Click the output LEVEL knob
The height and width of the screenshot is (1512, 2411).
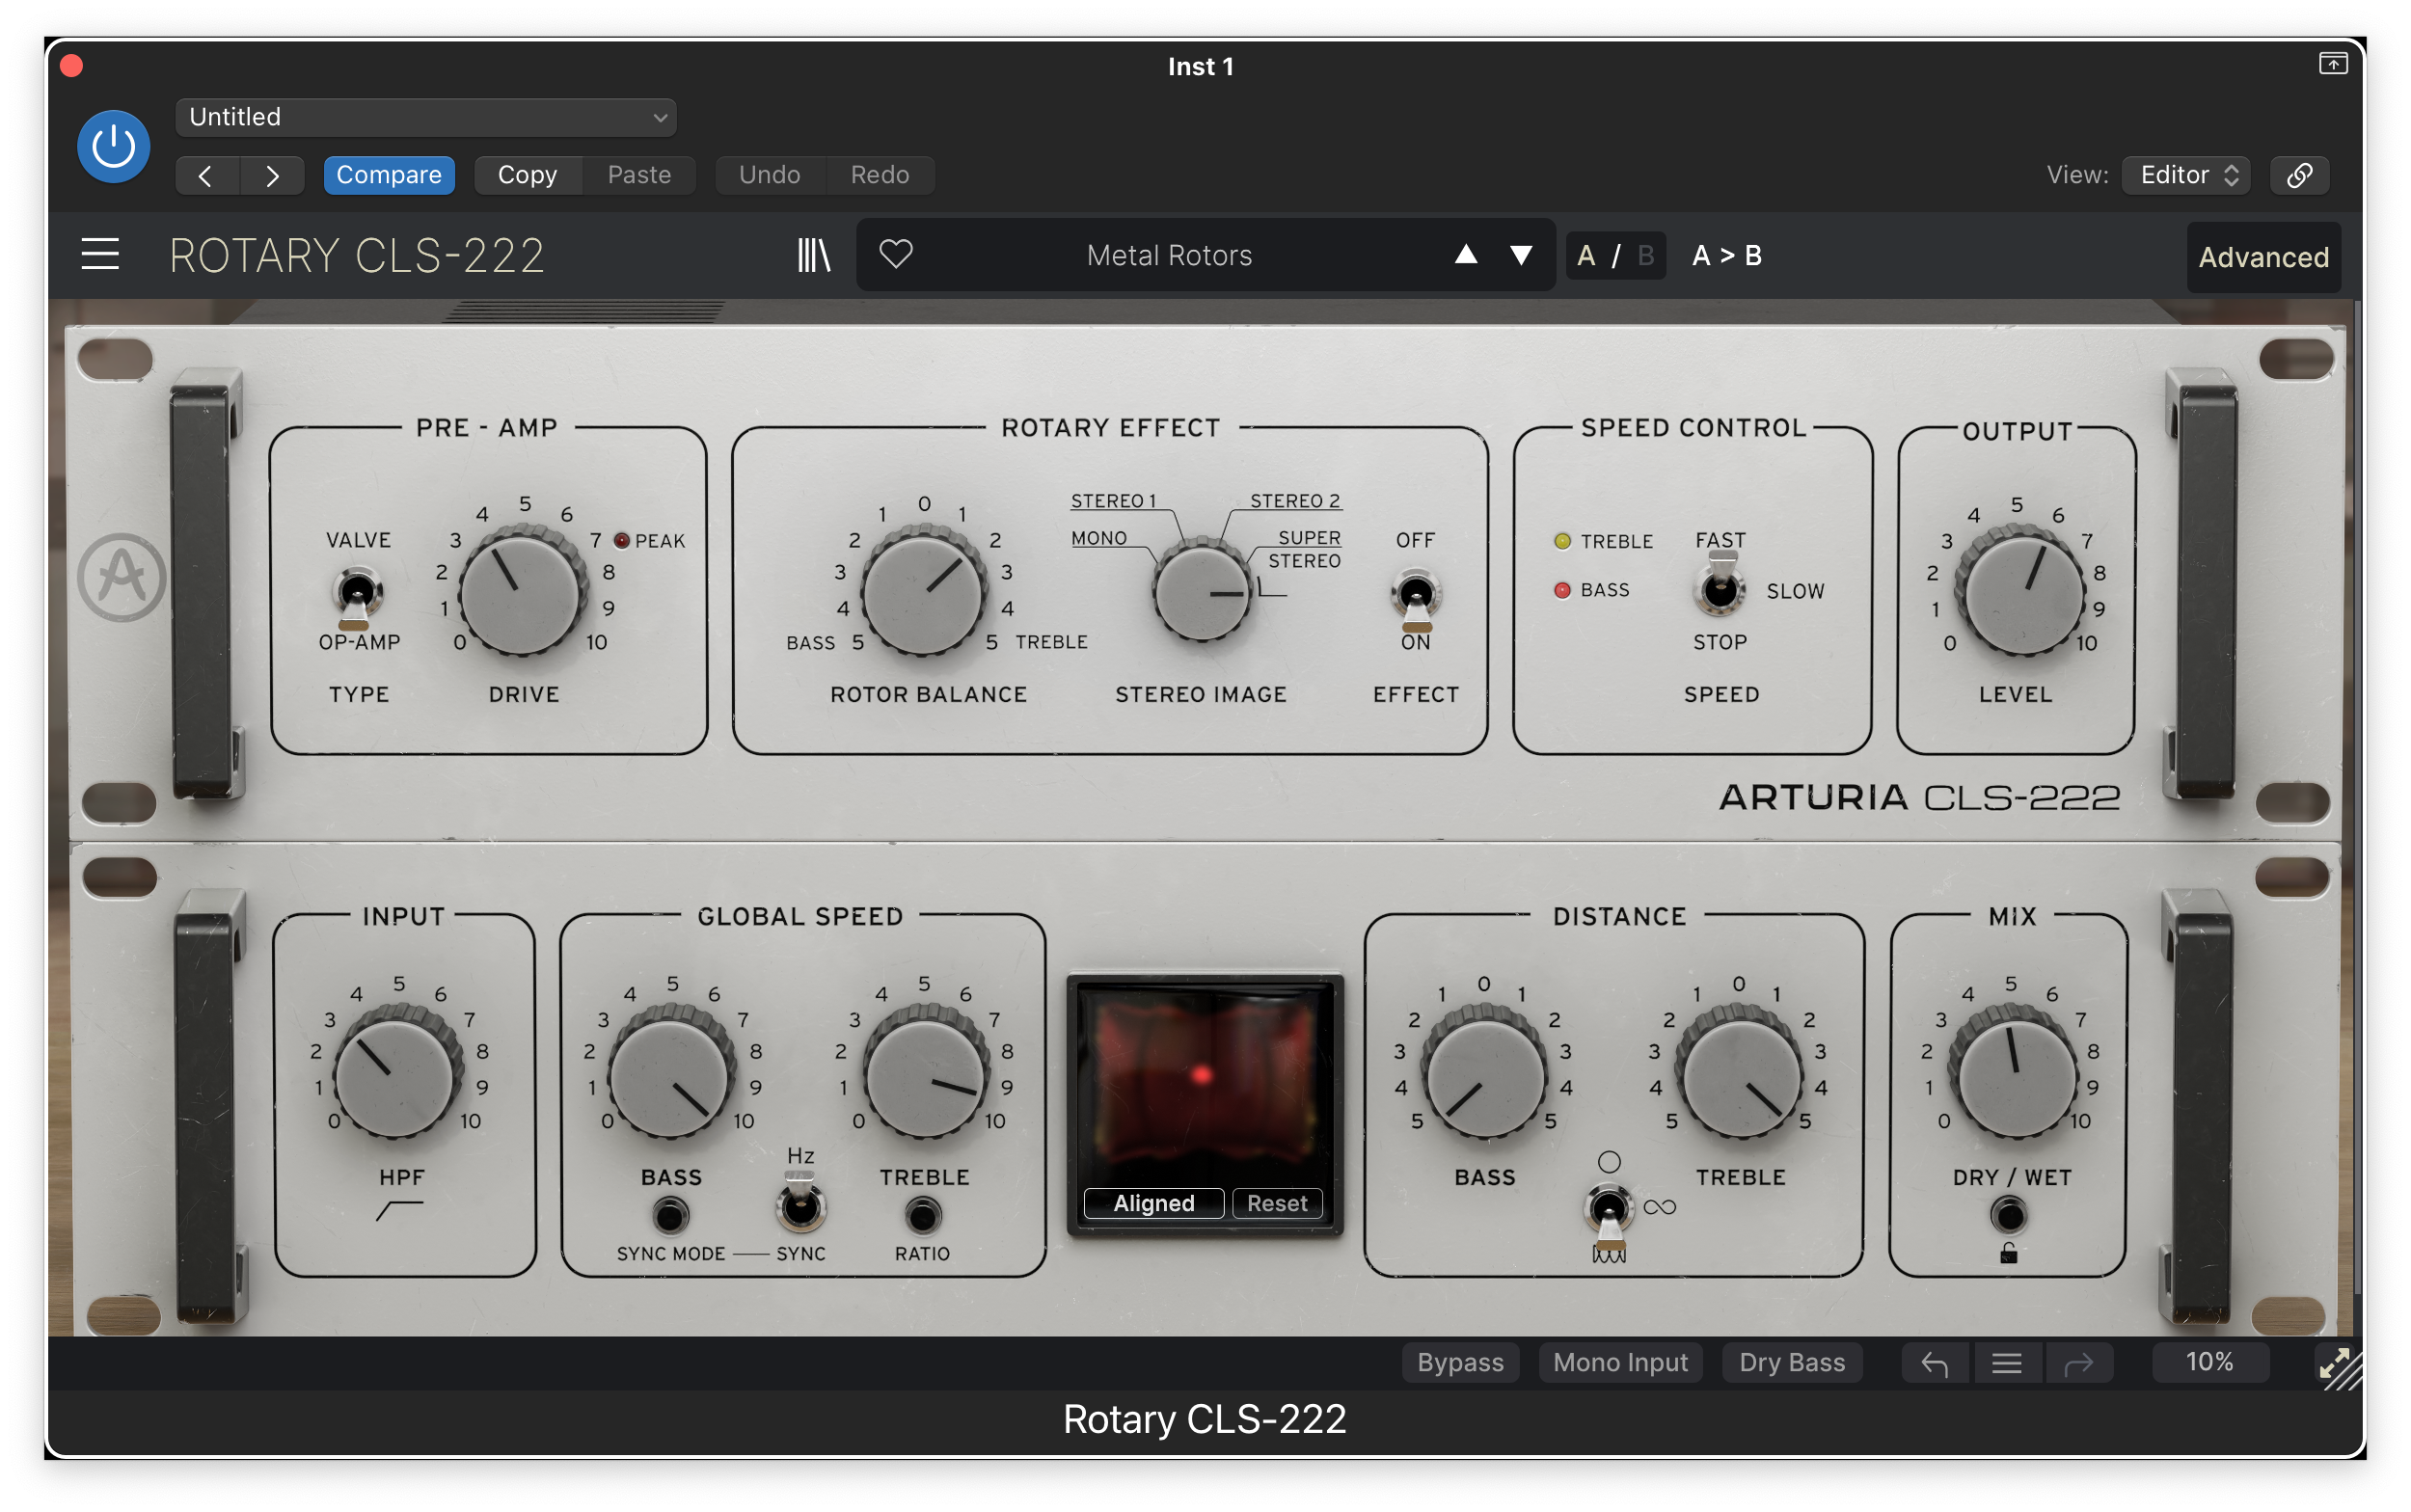tap(2020, 594)
